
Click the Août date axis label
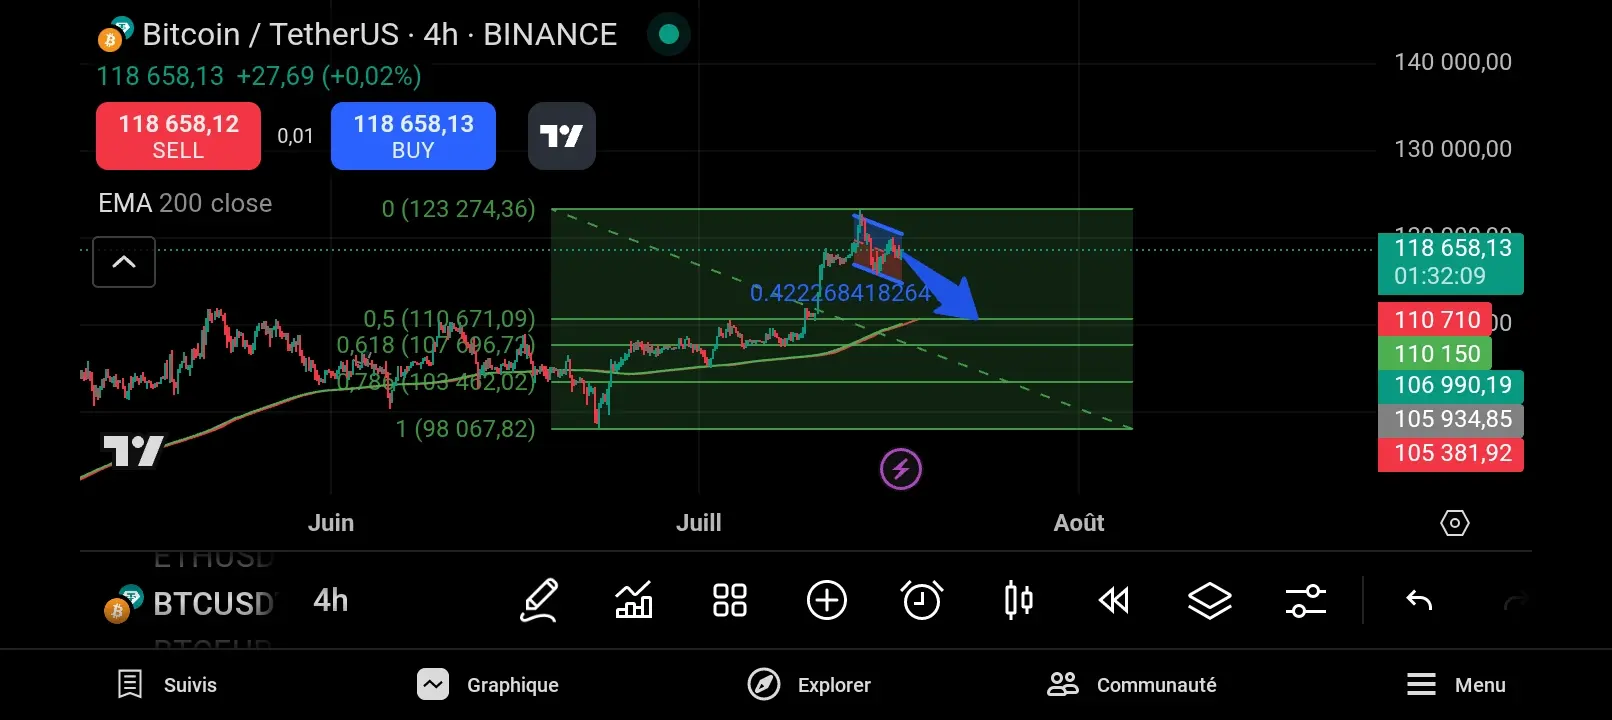1079,523
